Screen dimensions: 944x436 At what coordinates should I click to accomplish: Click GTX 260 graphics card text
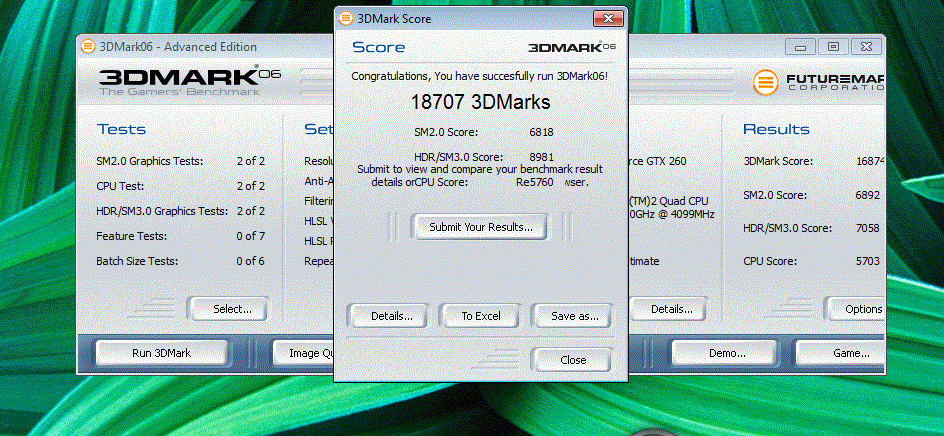point(658,161)
